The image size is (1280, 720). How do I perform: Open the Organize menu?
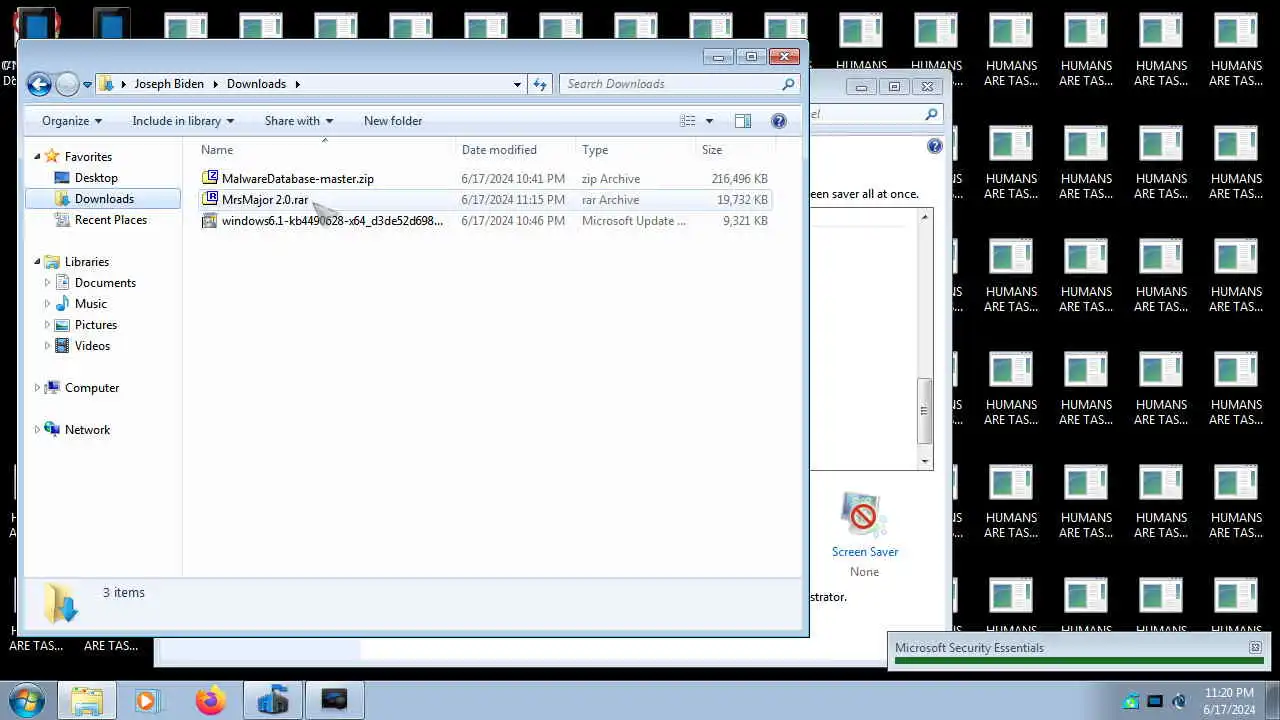(x=71, y=121)
